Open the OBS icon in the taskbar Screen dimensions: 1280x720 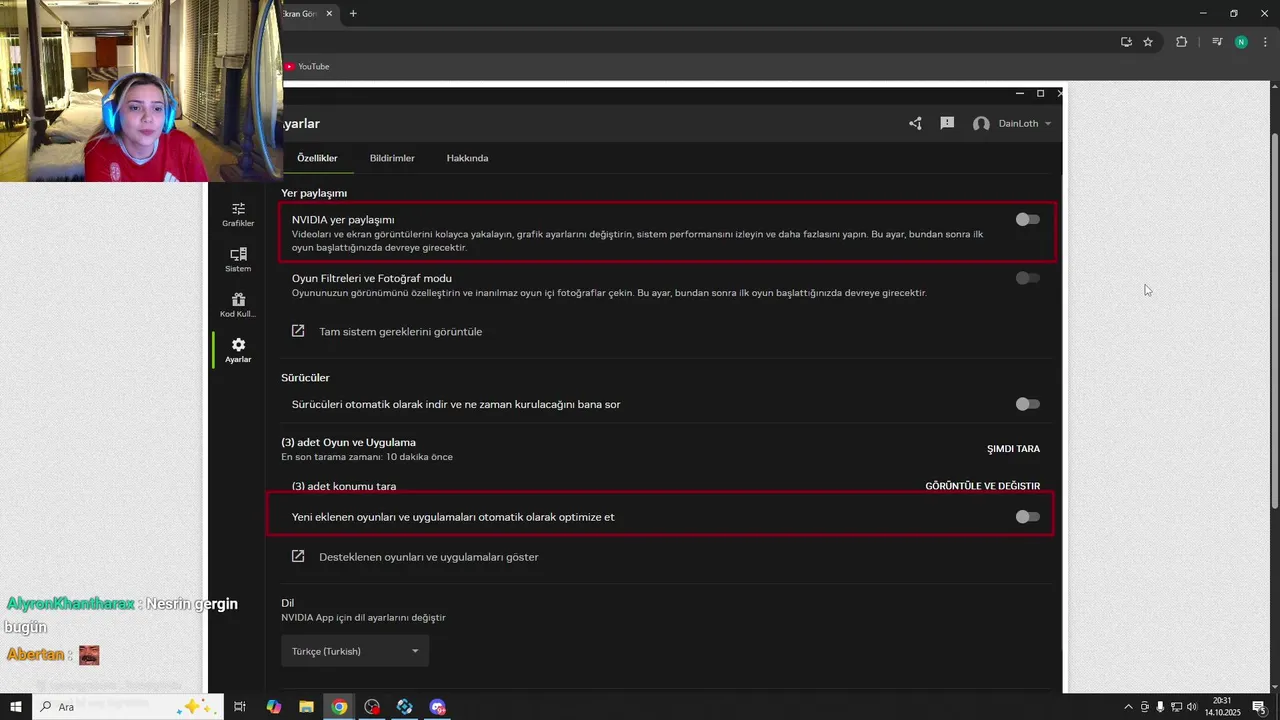pos(372,707)
